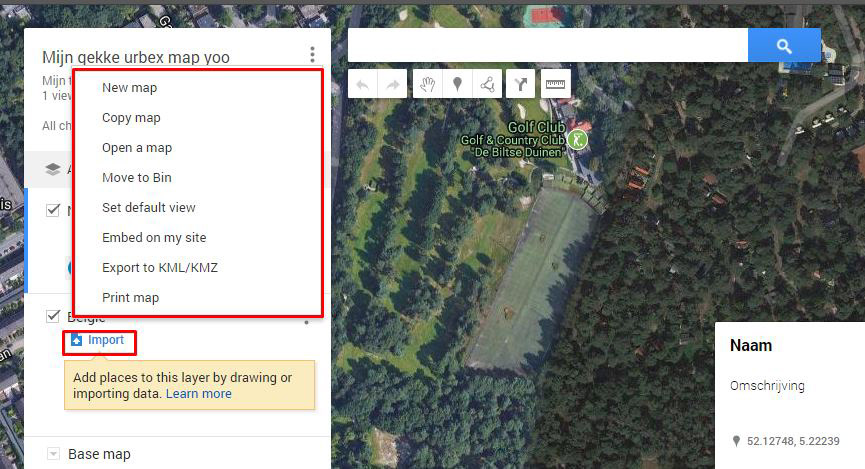This screenshot has width=865, height=469.
Task: Expand the Base map dropdown arrow
Action: (53, 454)
